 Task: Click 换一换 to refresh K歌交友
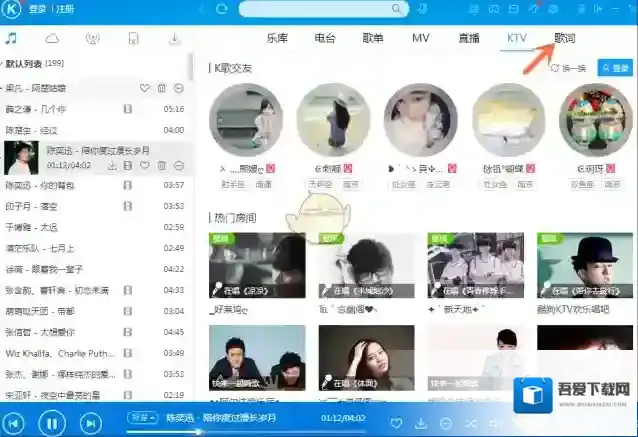(x=568, y=68)
